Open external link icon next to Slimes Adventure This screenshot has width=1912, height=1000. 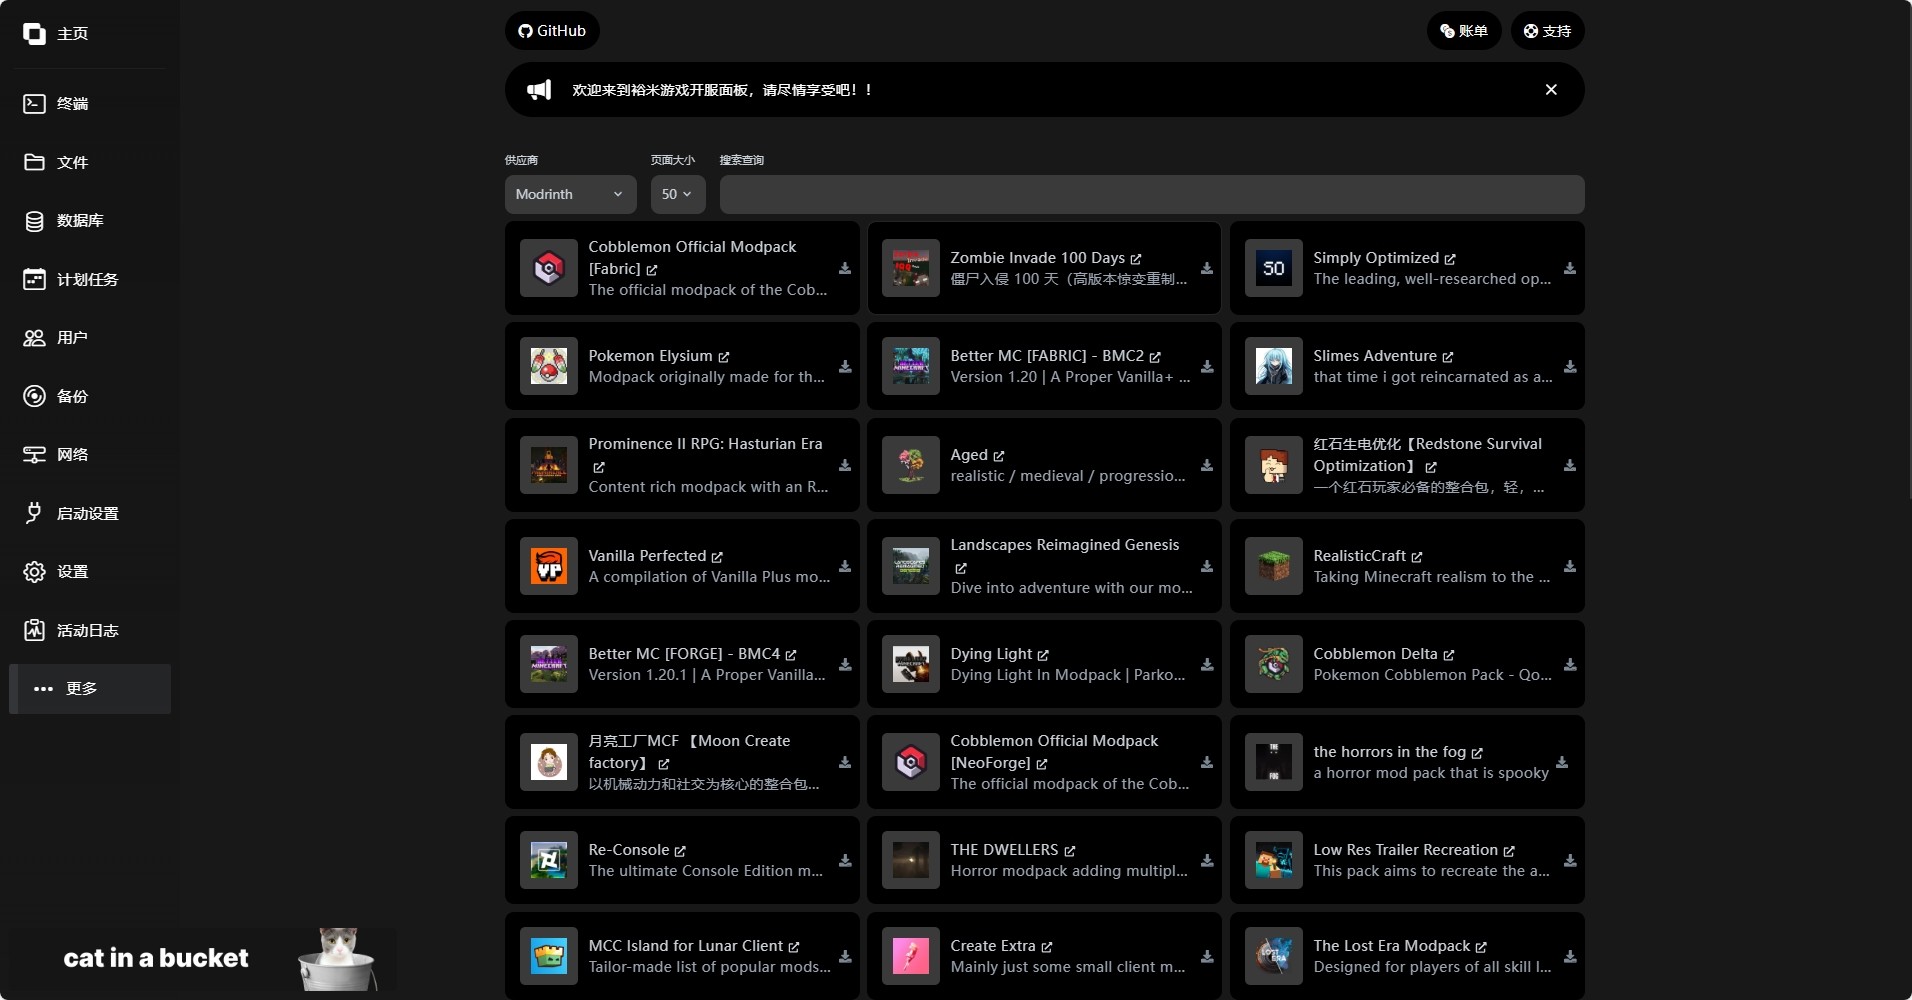[x=1448, y=357]
